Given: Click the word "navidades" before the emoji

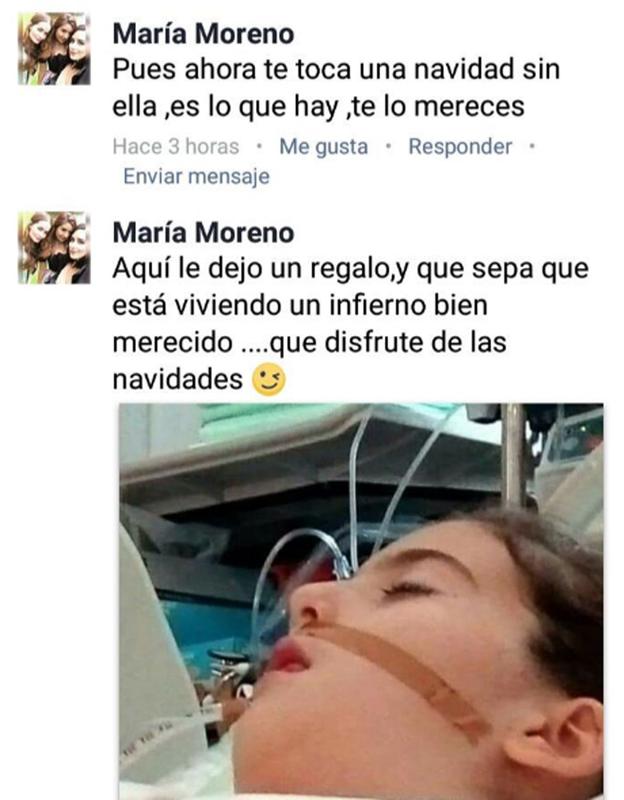Looking at the screenshot, I should tap(177, 380).
